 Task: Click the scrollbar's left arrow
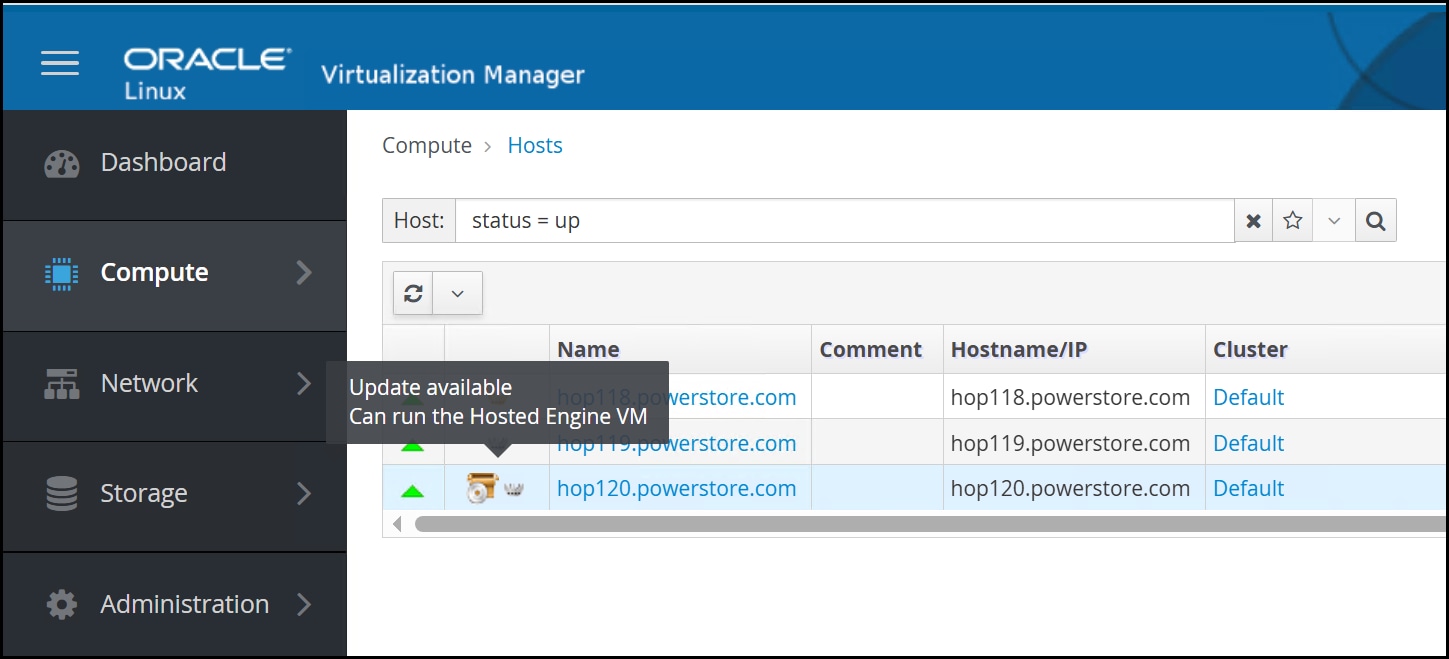(x=397, y=524)
